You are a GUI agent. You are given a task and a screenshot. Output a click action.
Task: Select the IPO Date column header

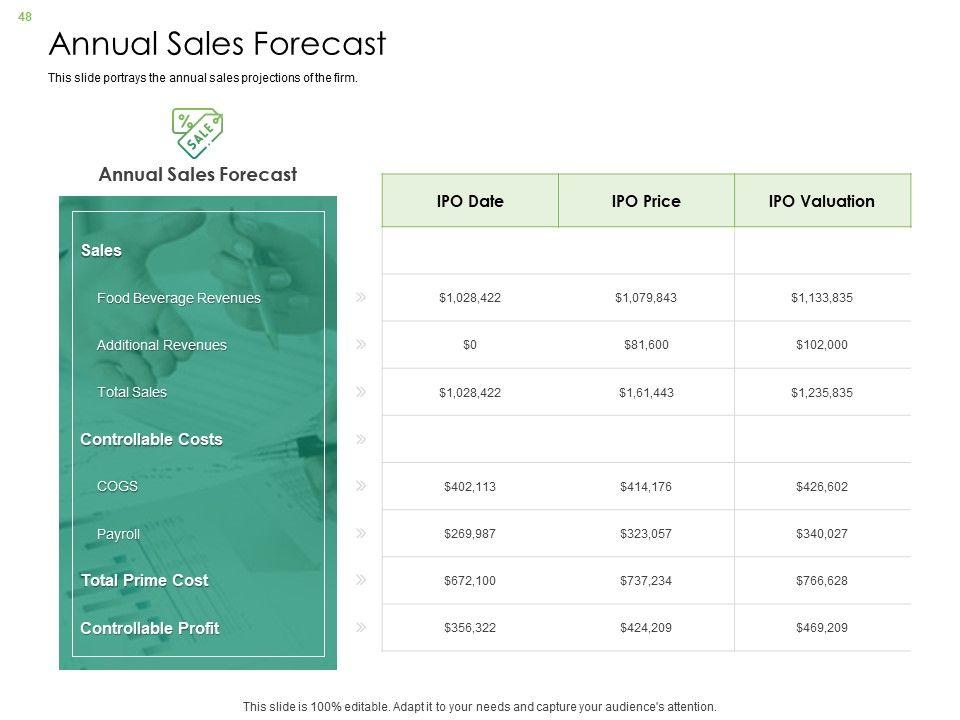470,201
